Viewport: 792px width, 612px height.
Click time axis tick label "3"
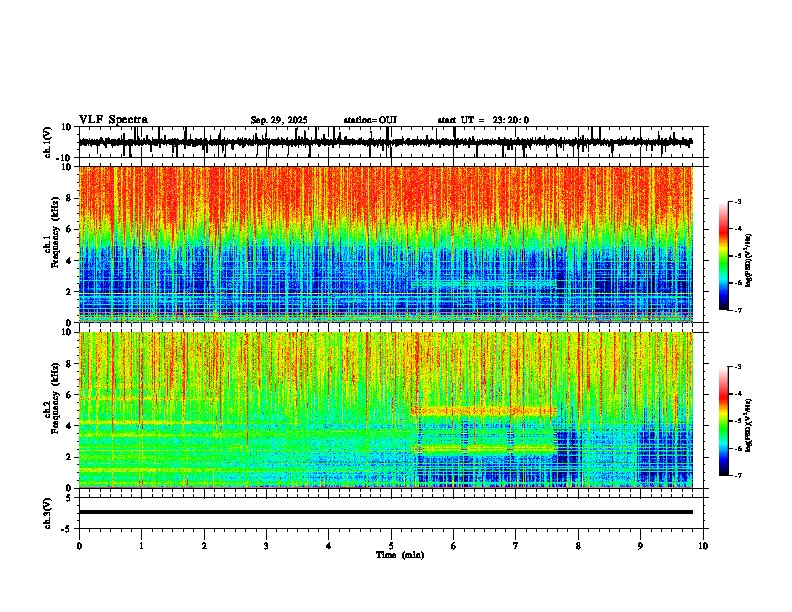pyautogui.click(x=266, y=546)
